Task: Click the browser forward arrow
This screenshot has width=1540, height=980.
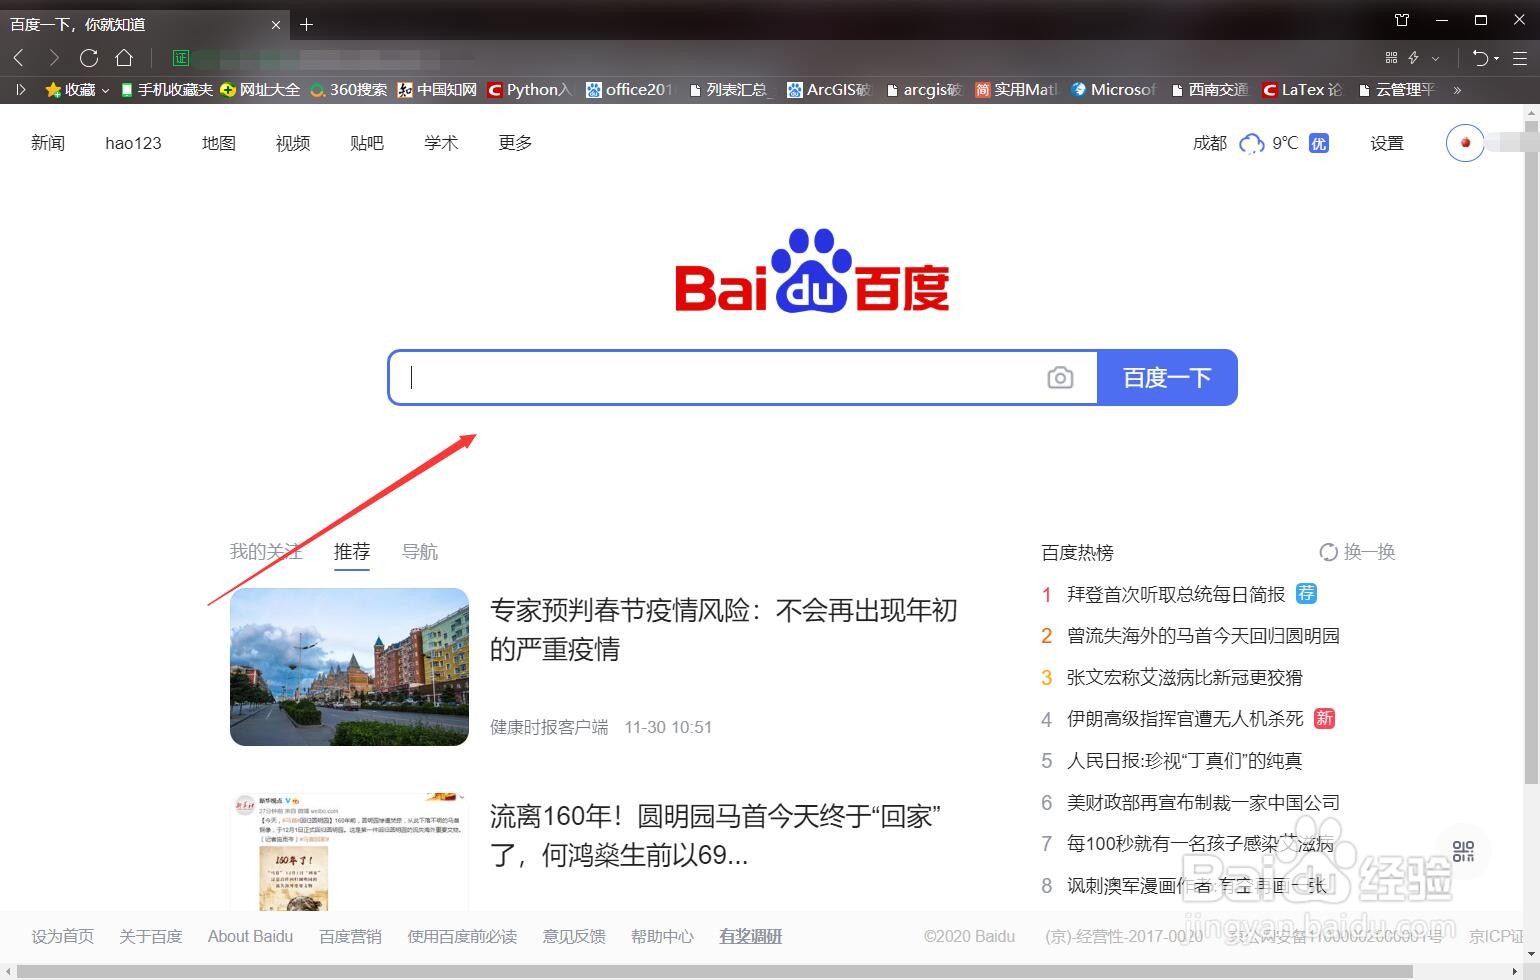Action: (54, 58)
